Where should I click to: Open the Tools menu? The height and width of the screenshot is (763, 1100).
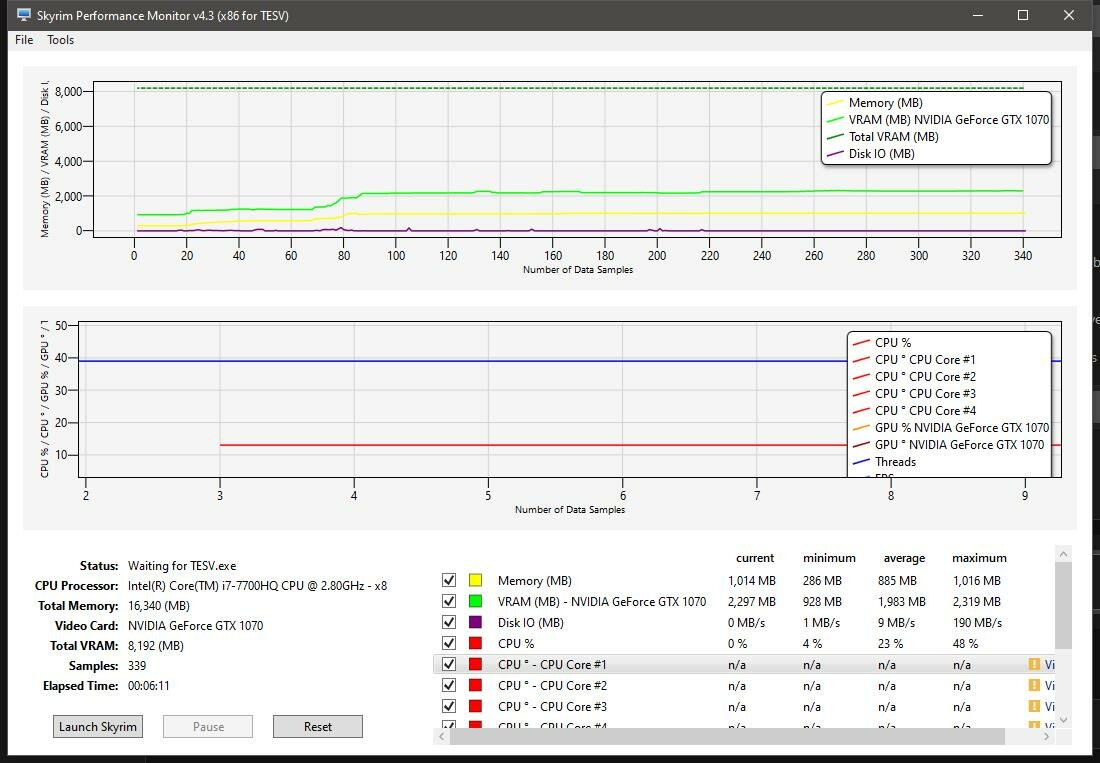pos(60,40)
